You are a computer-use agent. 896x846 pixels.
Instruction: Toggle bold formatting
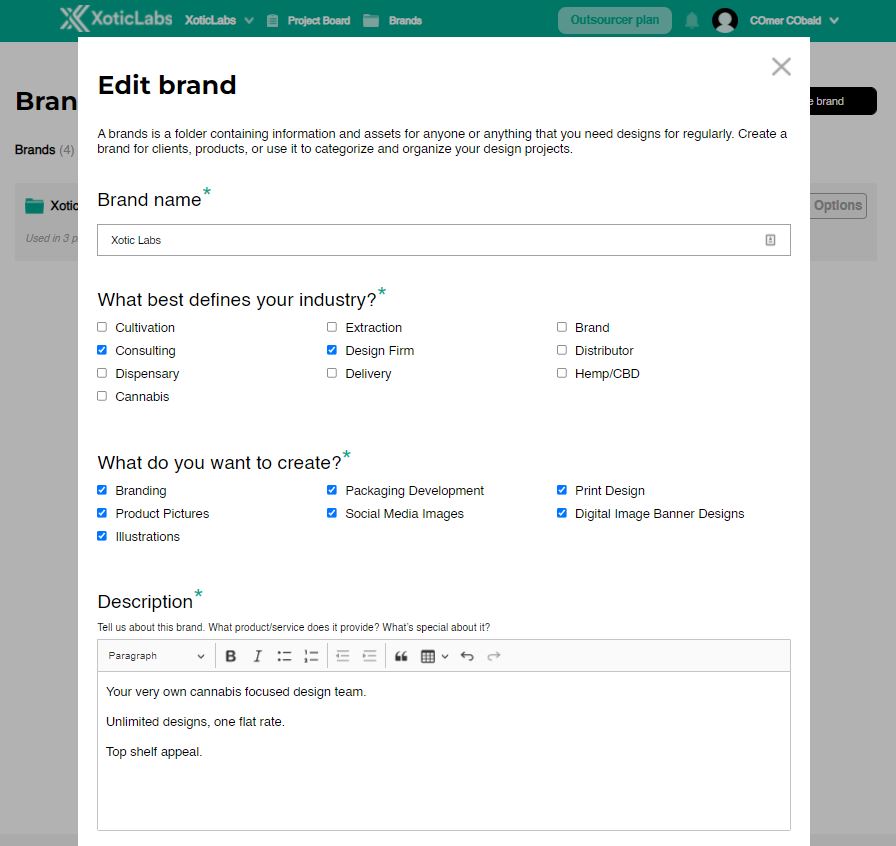231,656
